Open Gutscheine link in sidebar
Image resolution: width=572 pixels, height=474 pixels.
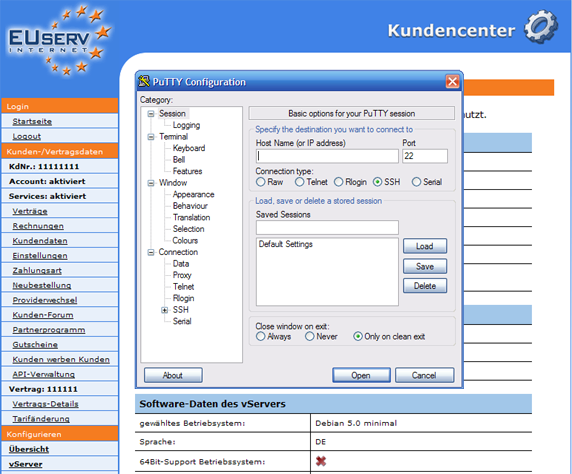click(35, 345)
